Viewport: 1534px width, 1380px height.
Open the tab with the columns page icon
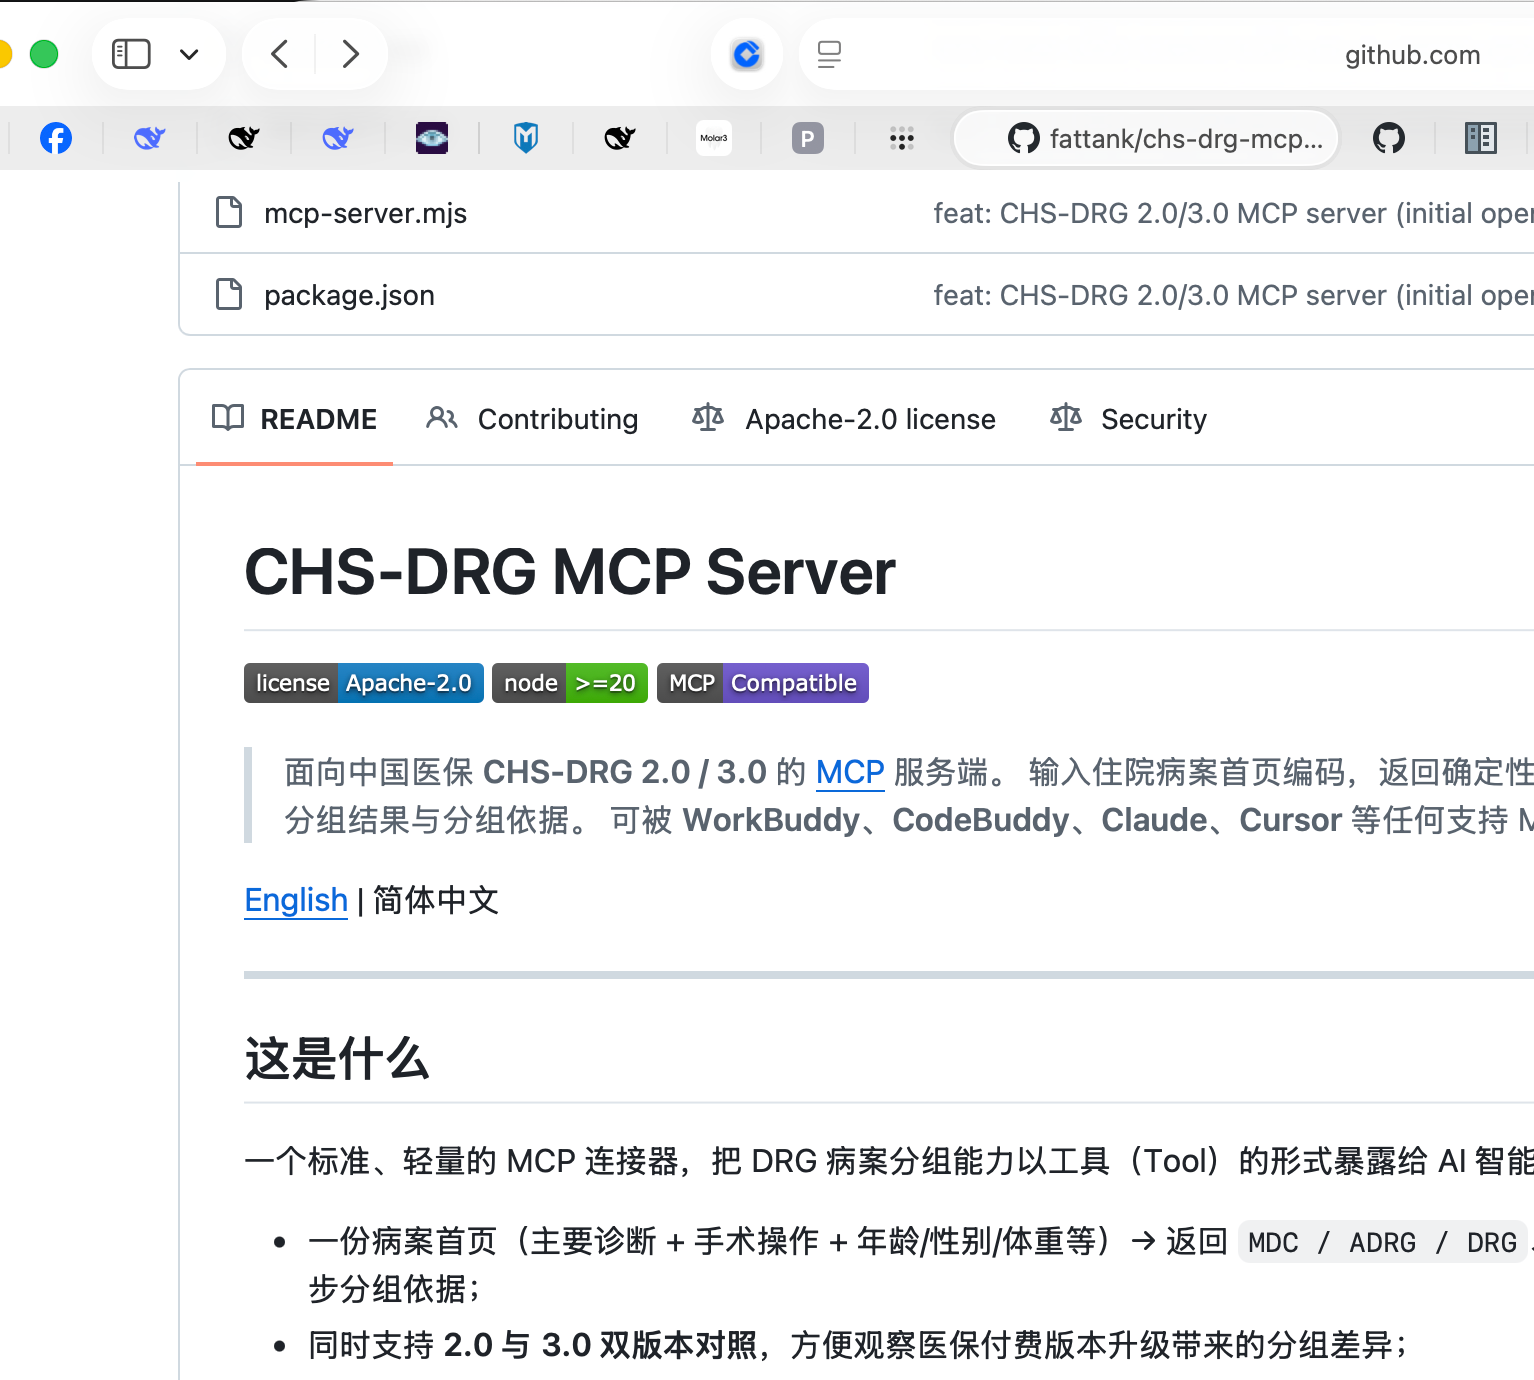pos(1481,138)
